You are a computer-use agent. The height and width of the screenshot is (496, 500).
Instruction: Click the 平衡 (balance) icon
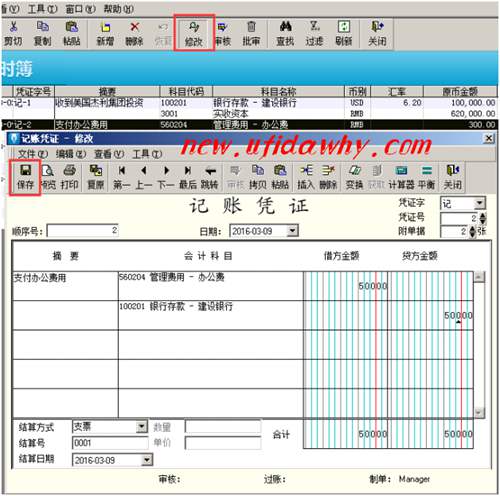[x=427, y=177]
